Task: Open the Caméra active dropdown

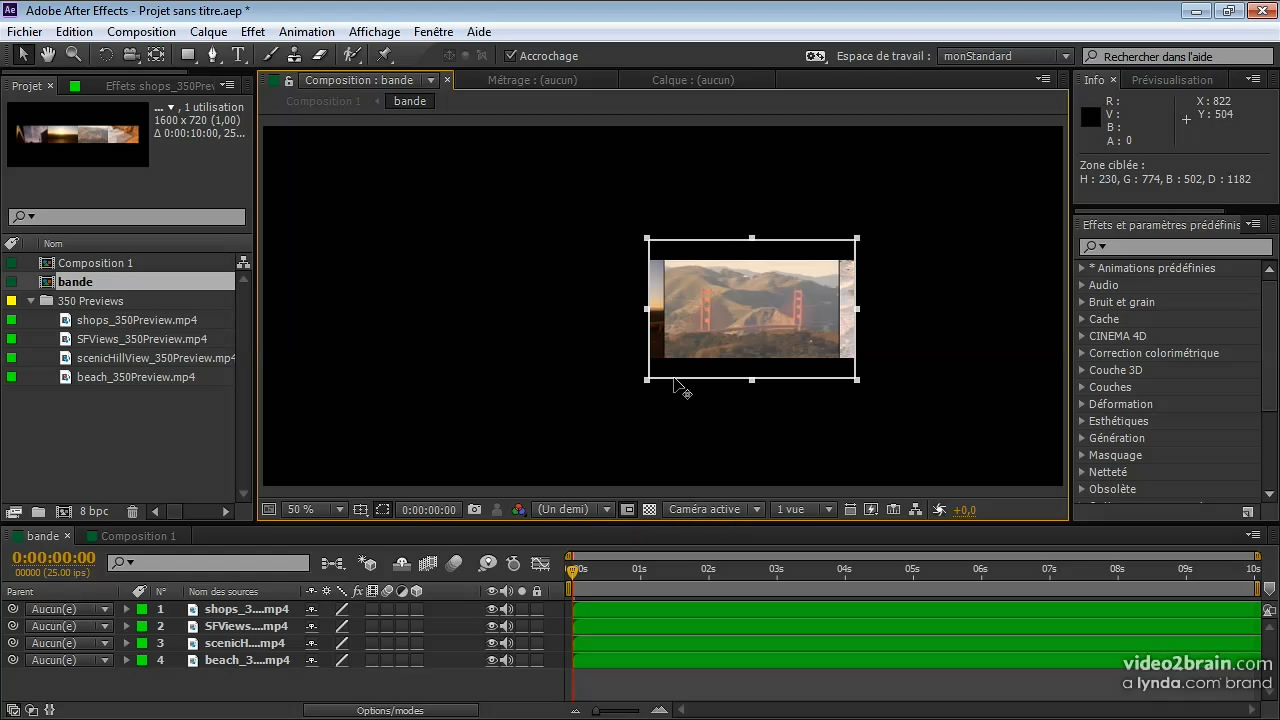Action: pos(714,509)
